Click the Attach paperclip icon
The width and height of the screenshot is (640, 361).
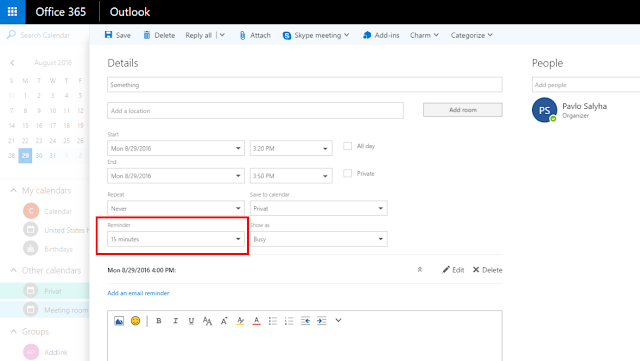pyautogui.click(x=242, y=36)
